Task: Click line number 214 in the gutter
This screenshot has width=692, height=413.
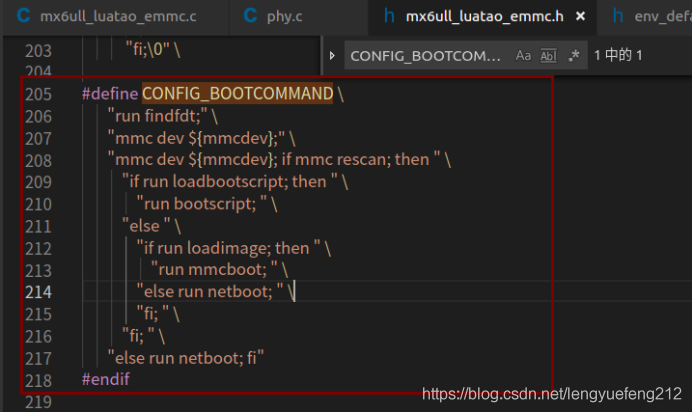Action: [x=38, y=292]
